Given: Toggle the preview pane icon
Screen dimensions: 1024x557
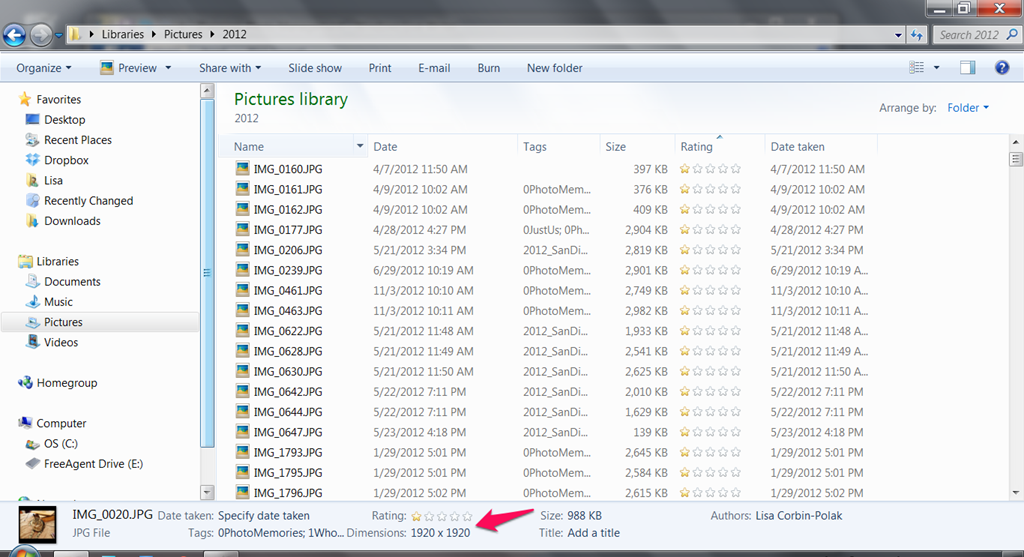Looking at the screenshot, I should point(967,68).
